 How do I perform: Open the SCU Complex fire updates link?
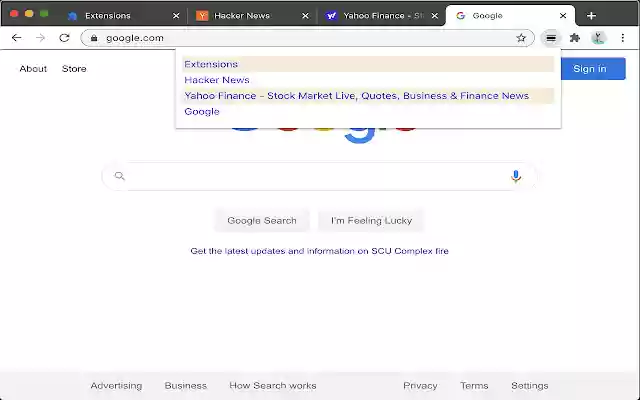pos(319,251)
